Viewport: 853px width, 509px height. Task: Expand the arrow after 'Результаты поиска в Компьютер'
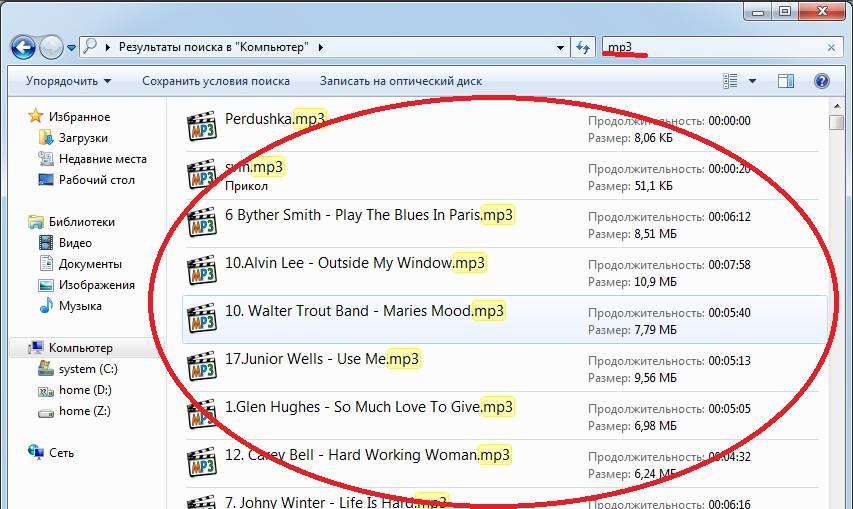[x=320, y=48]
